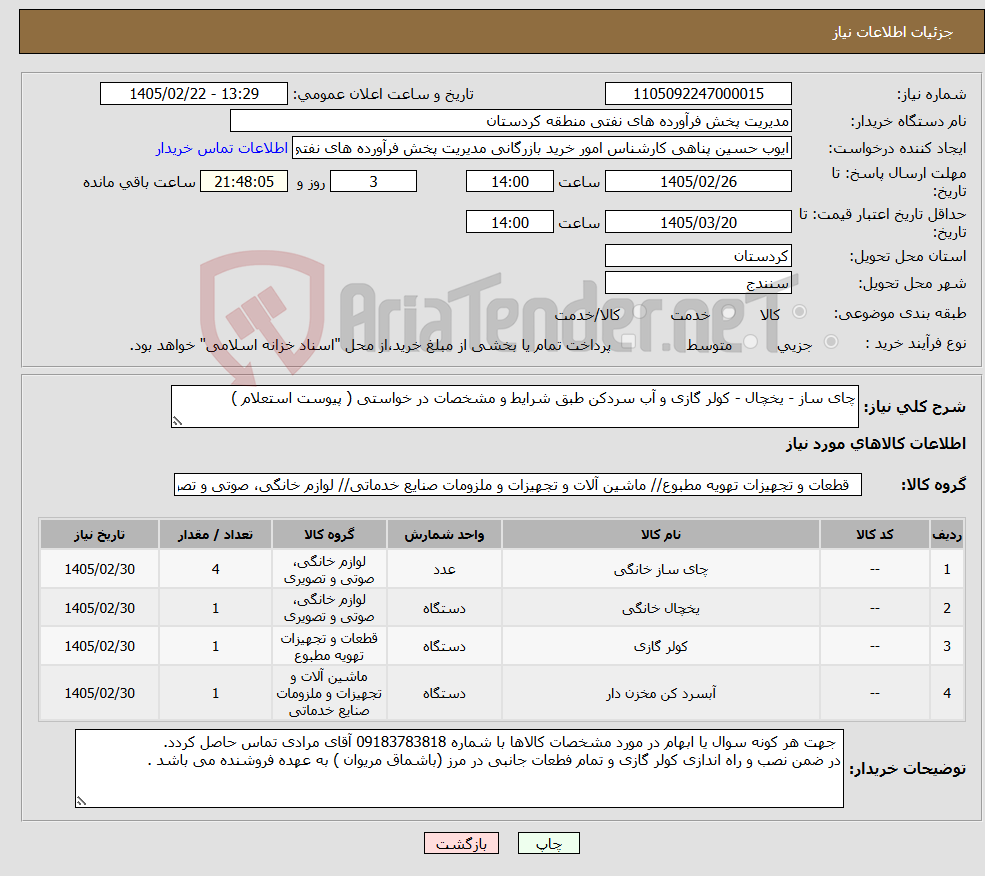
Task: Select the جزیی purchase type radio
Action: point(830,341)
